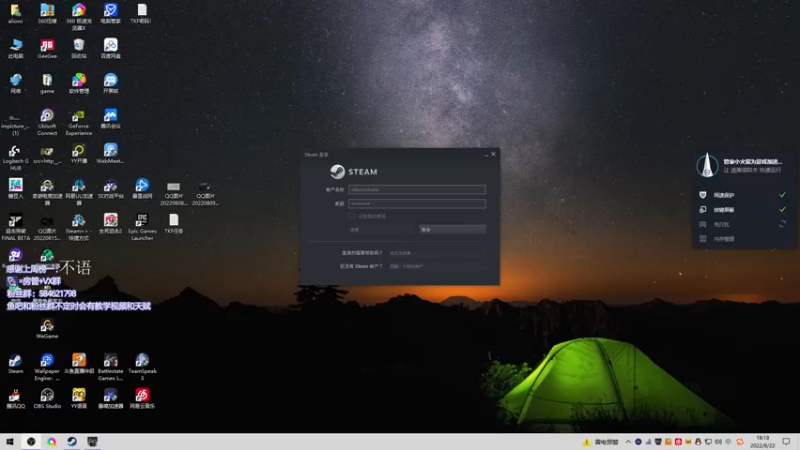Viewport: 800px width, 450px height.
Task: Open the NetEase Cloud Music red shortcut
Action: click(x=142, y=398)
